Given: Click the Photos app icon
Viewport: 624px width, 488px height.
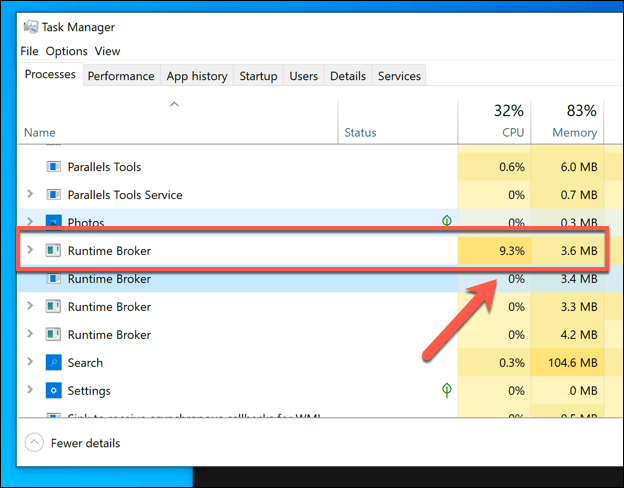Looking at the screenshot, I should tap(53, 221).
